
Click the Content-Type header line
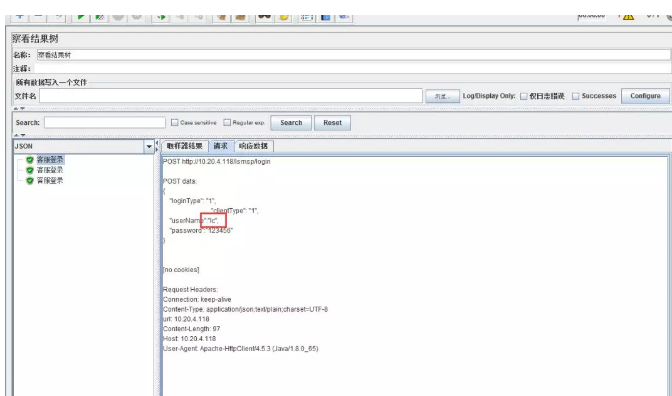coord(245,309)
